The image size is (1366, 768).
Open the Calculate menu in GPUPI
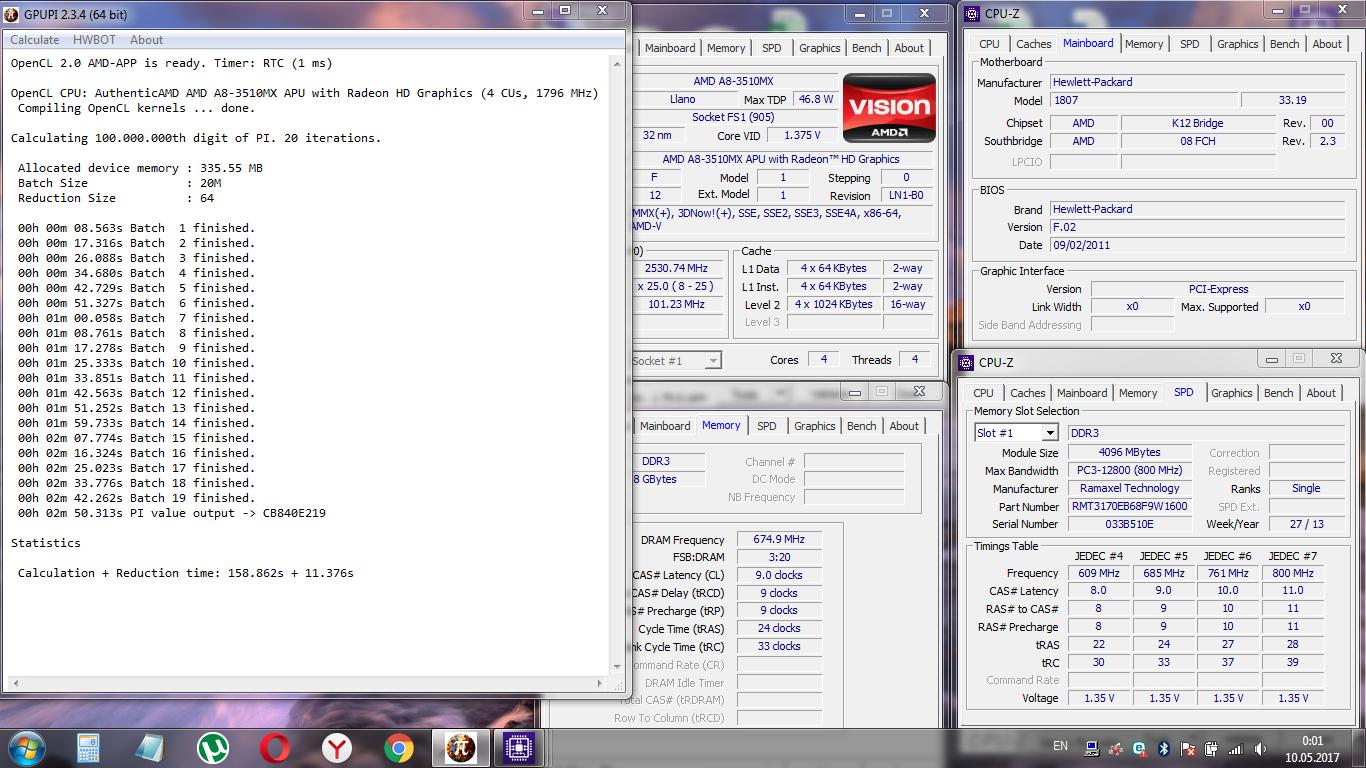coord(35,40)
